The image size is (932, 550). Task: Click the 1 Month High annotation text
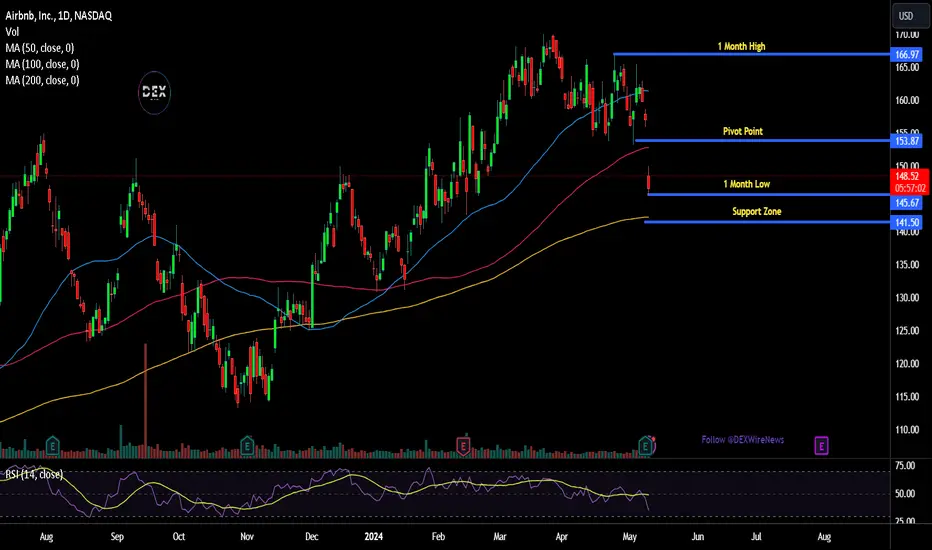pyautogui.click(x=741, y=46)
